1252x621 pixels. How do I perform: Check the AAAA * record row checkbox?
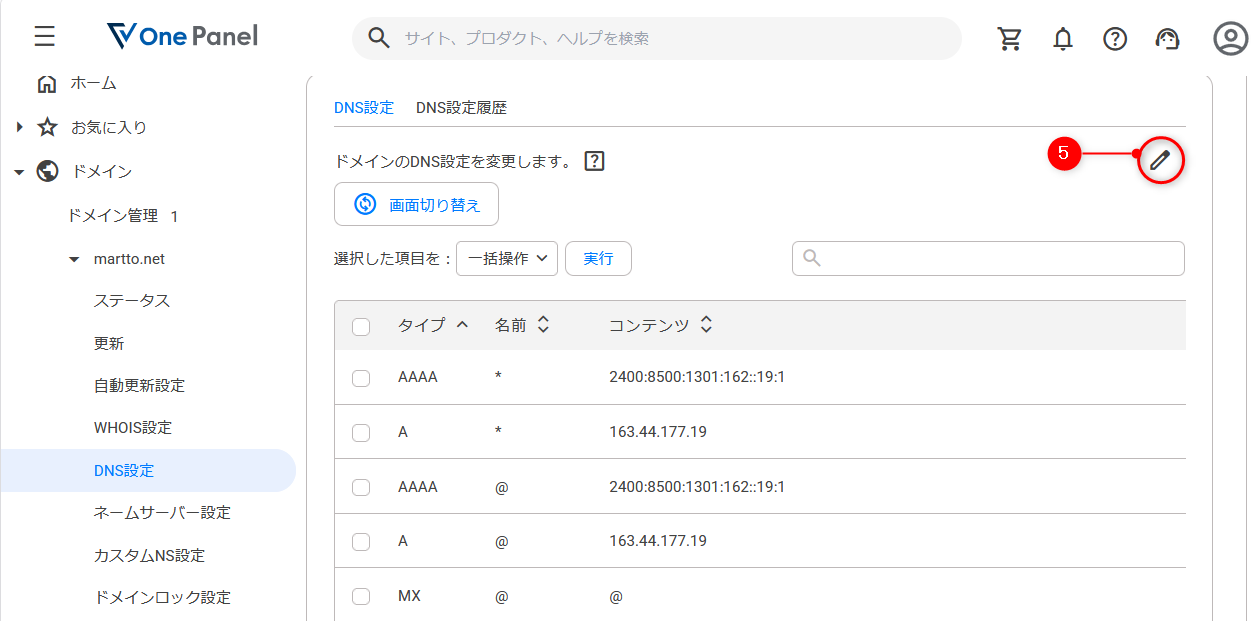point(361,378)
